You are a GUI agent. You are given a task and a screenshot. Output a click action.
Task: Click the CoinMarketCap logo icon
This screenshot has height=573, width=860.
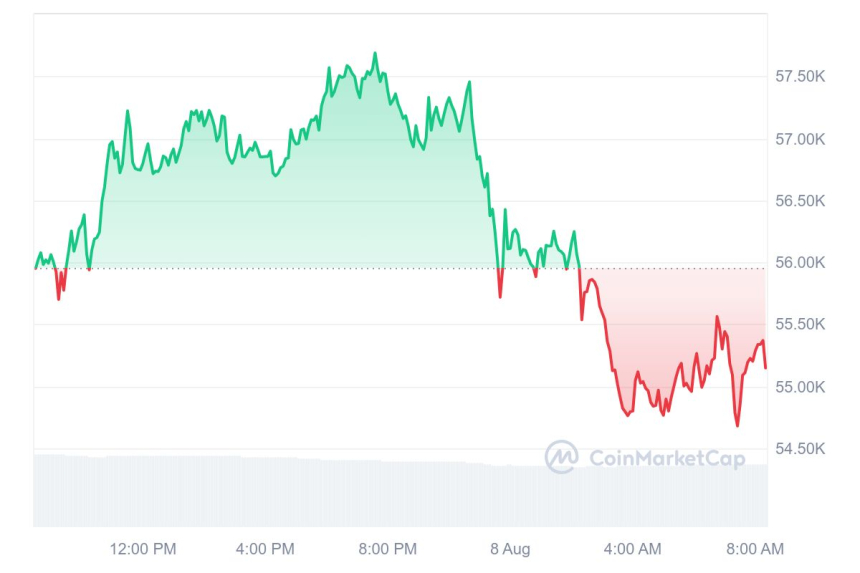[562, 457]
